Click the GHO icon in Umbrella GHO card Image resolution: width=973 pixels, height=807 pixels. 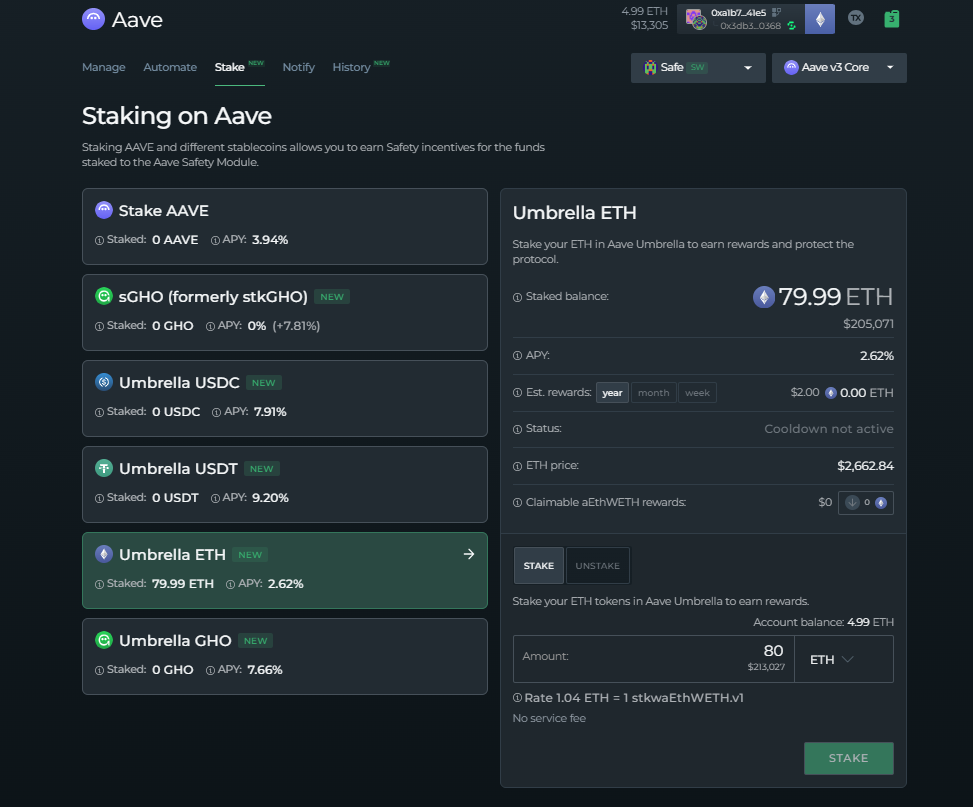pyautogui.click(x=104, y=640)
